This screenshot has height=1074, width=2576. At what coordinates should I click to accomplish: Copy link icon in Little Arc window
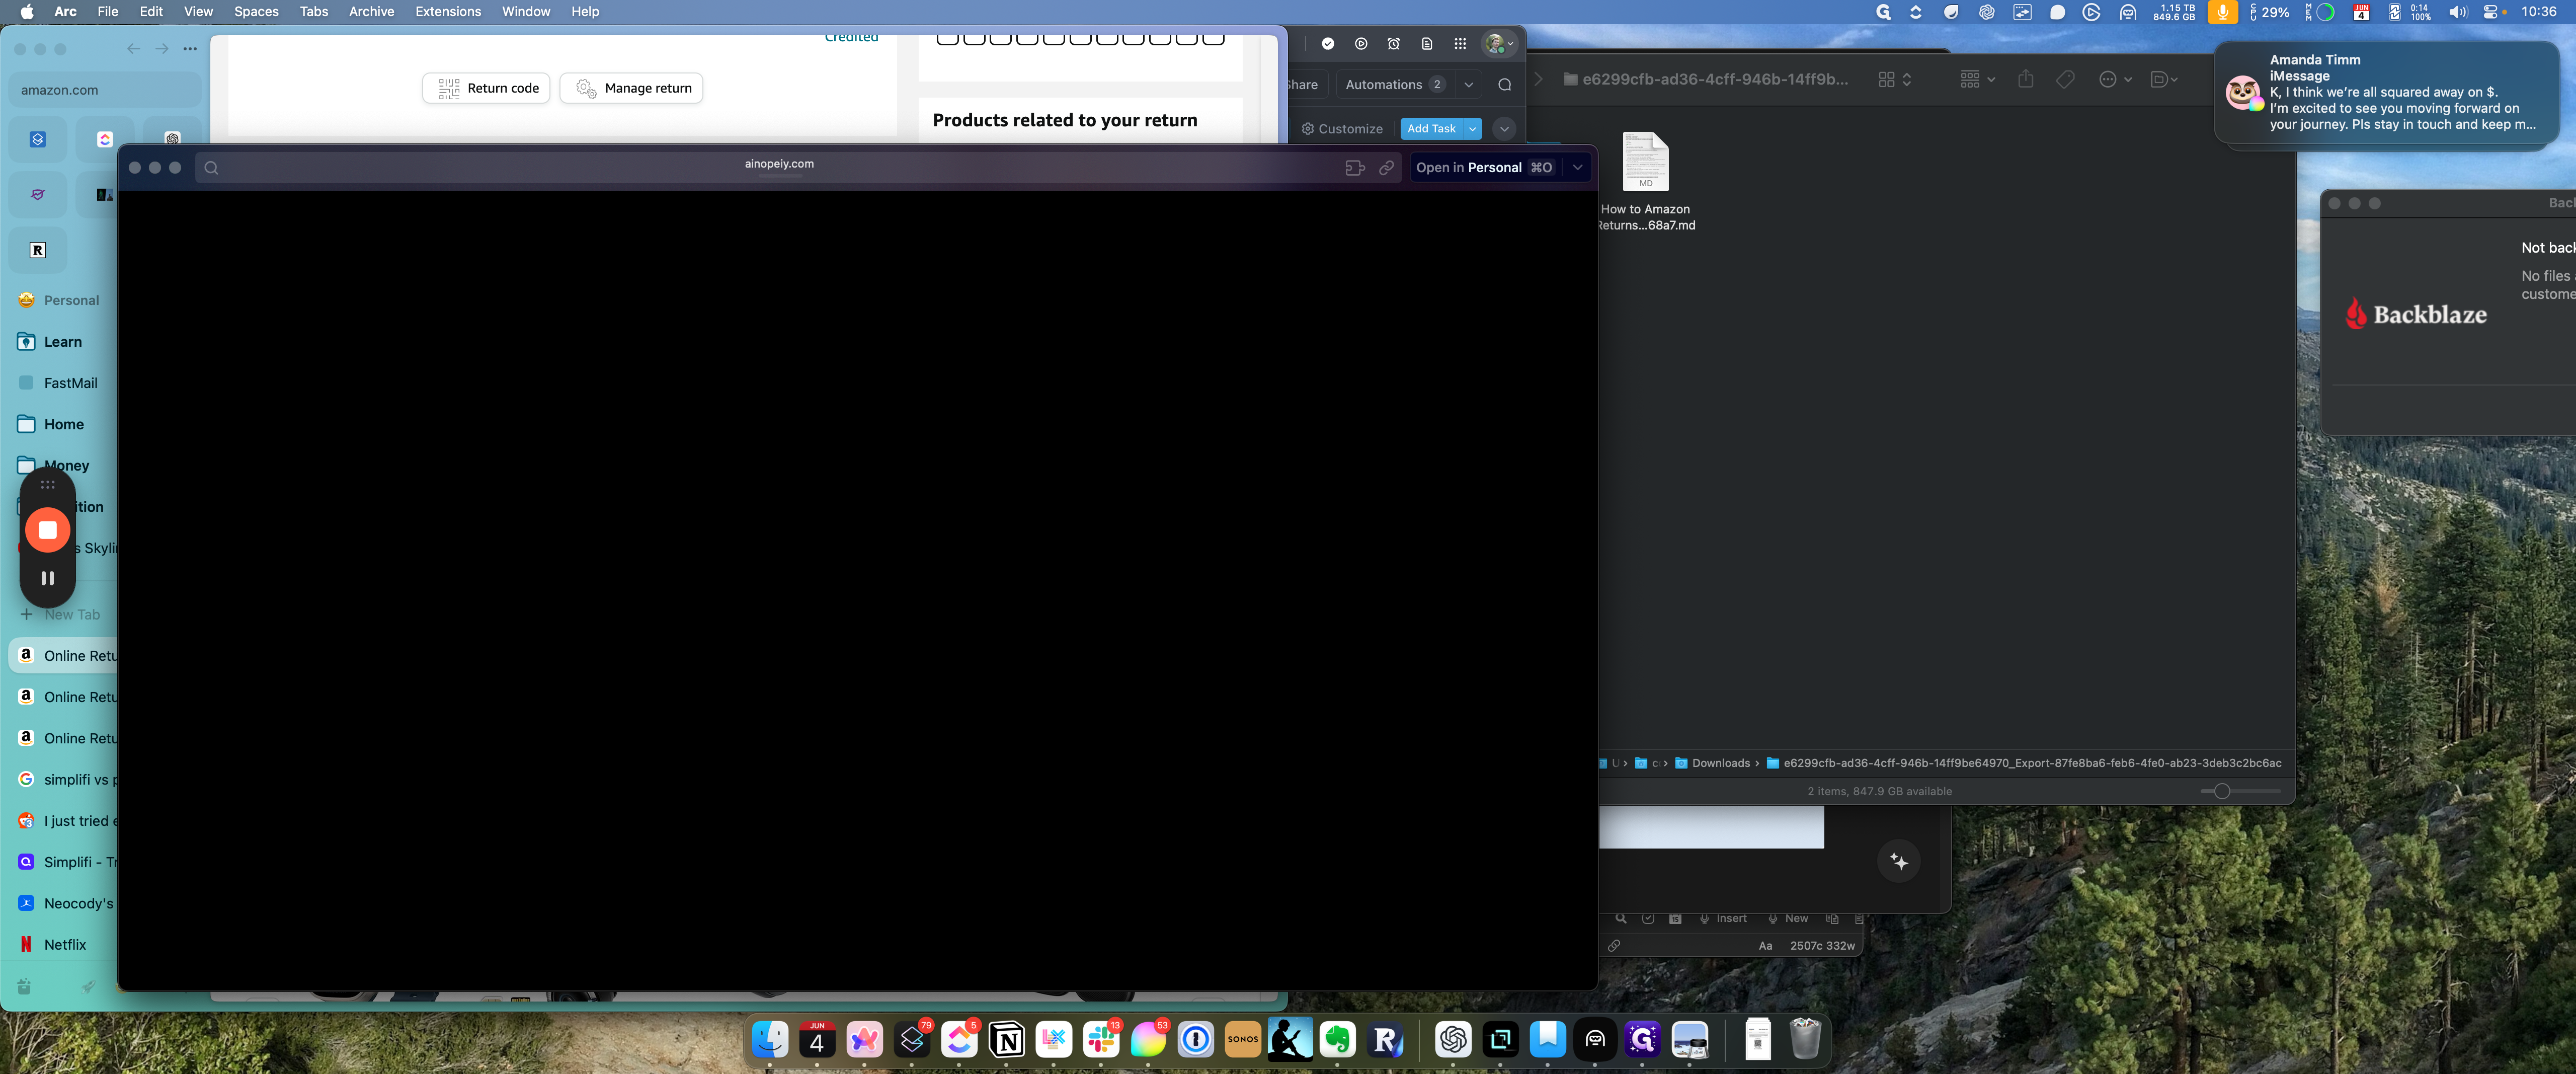point(1386,168)
